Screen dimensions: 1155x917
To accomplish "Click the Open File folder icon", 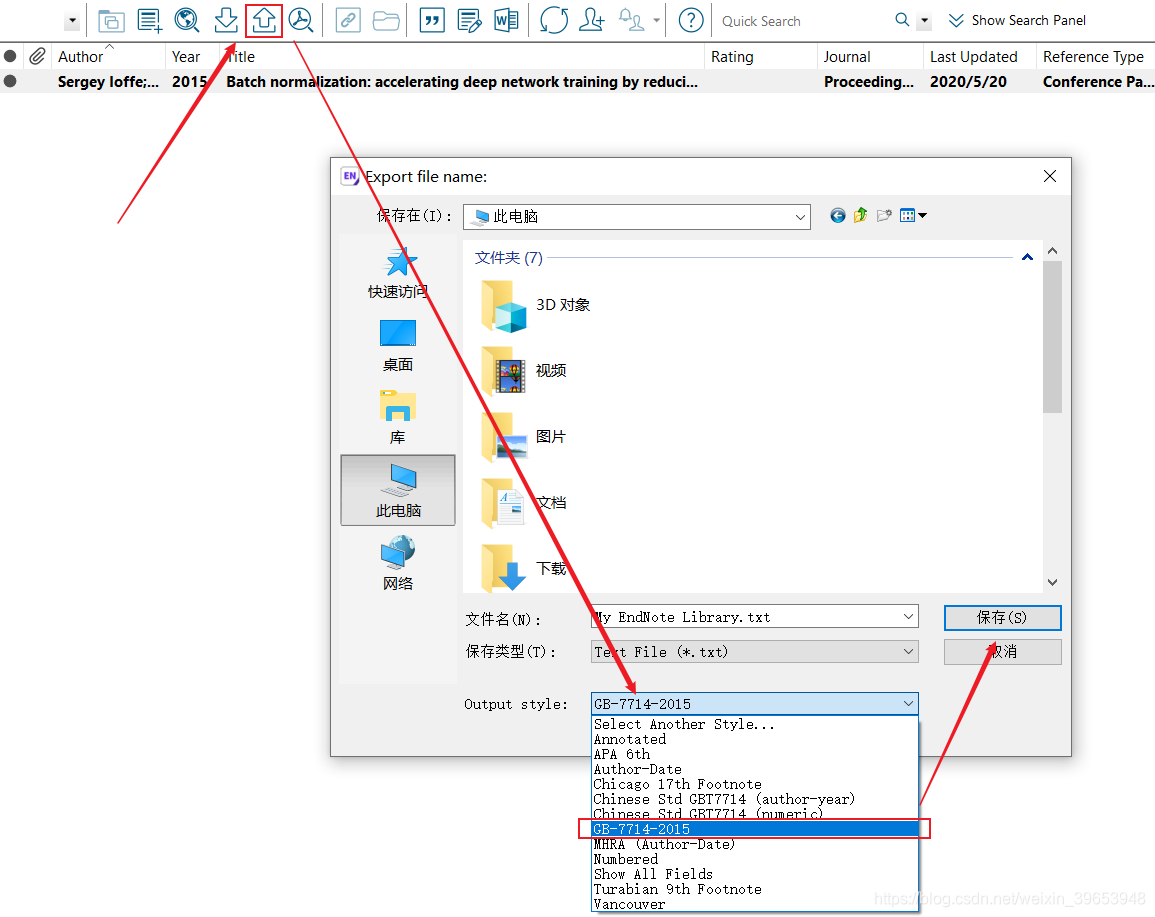I will [386, 21].
